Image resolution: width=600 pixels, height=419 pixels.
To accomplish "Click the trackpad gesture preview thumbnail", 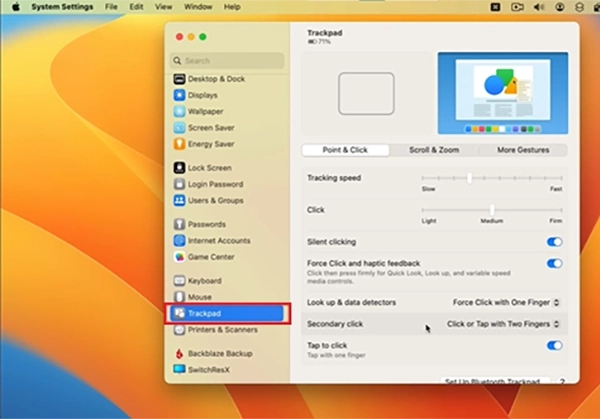I will pyautogui.click(x=366, y=93).
